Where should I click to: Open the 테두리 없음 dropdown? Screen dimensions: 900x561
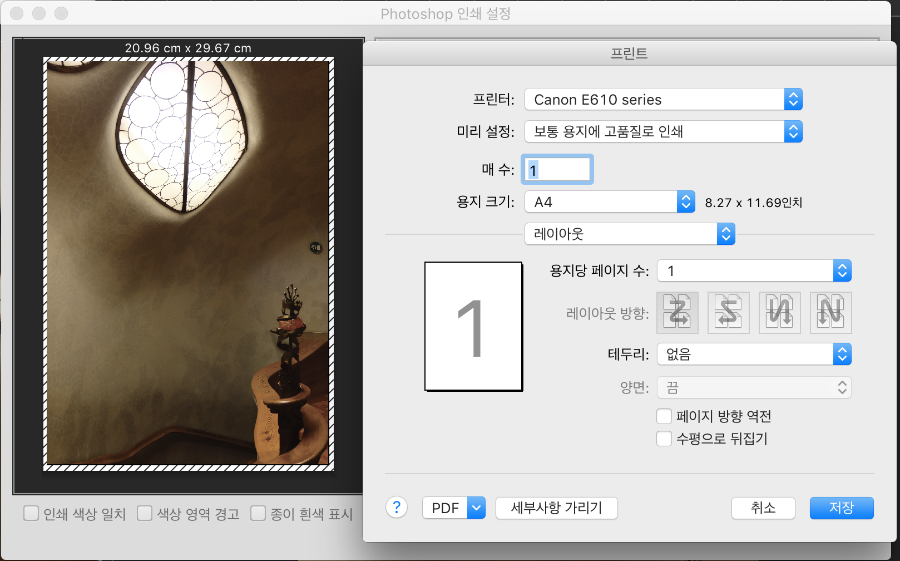754,354
